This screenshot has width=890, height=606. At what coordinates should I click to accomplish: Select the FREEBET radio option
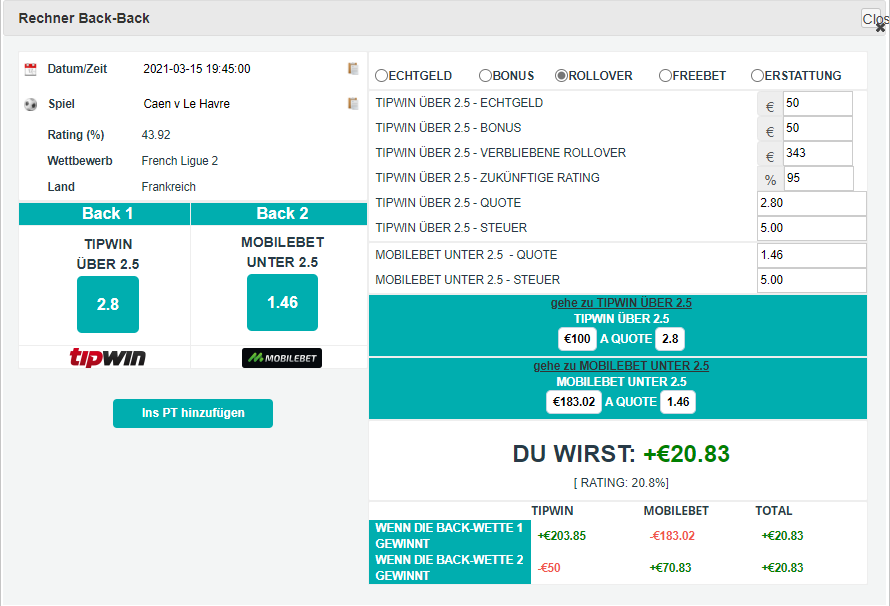pyautogui.click(x=665, y=75)
